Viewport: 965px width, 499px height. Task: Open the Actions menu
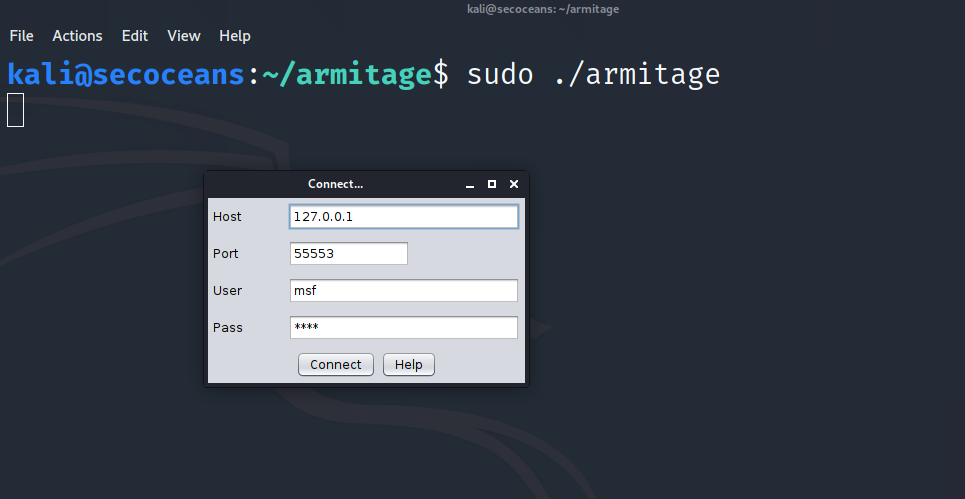[78, 36]
